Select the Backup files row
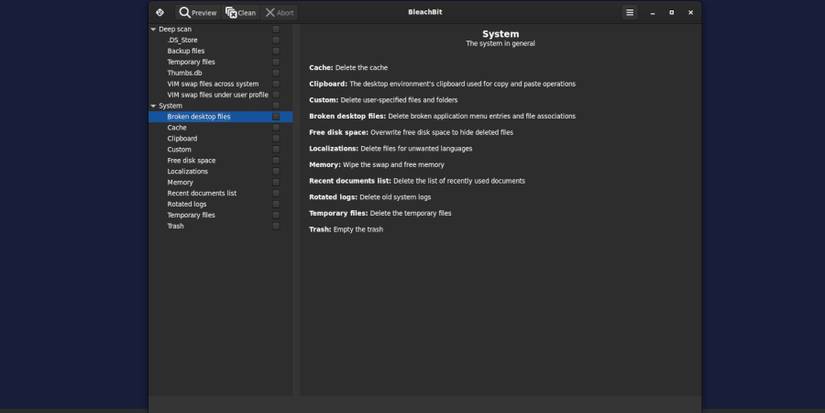825x413 pixels. [220, 51]
